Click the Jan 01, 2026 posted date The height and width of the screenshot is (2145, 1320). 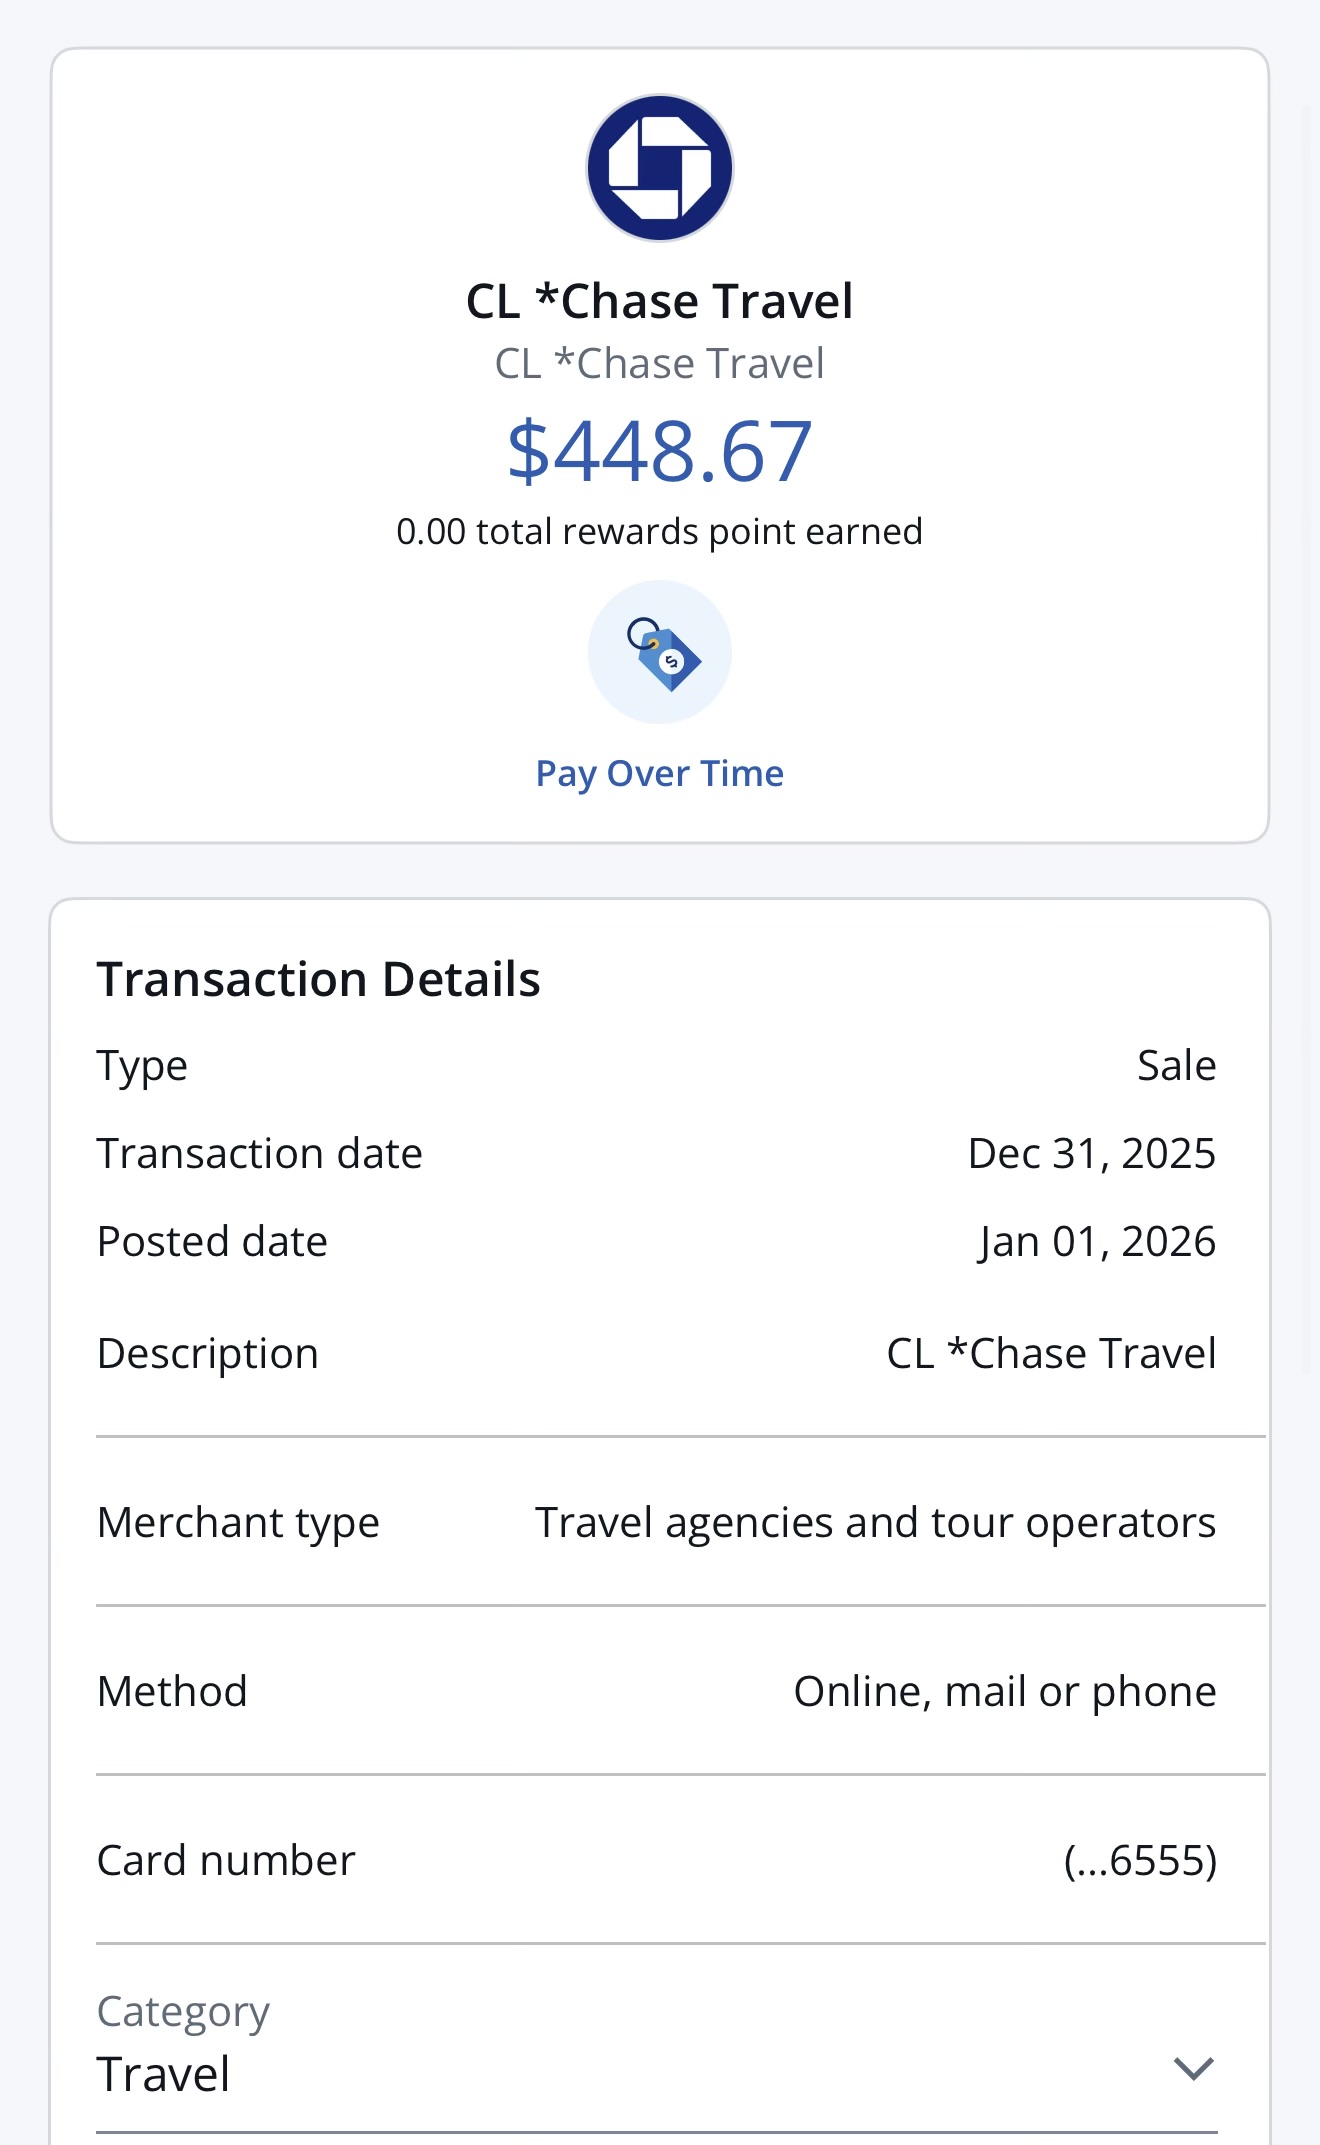click(1097, 1242)
